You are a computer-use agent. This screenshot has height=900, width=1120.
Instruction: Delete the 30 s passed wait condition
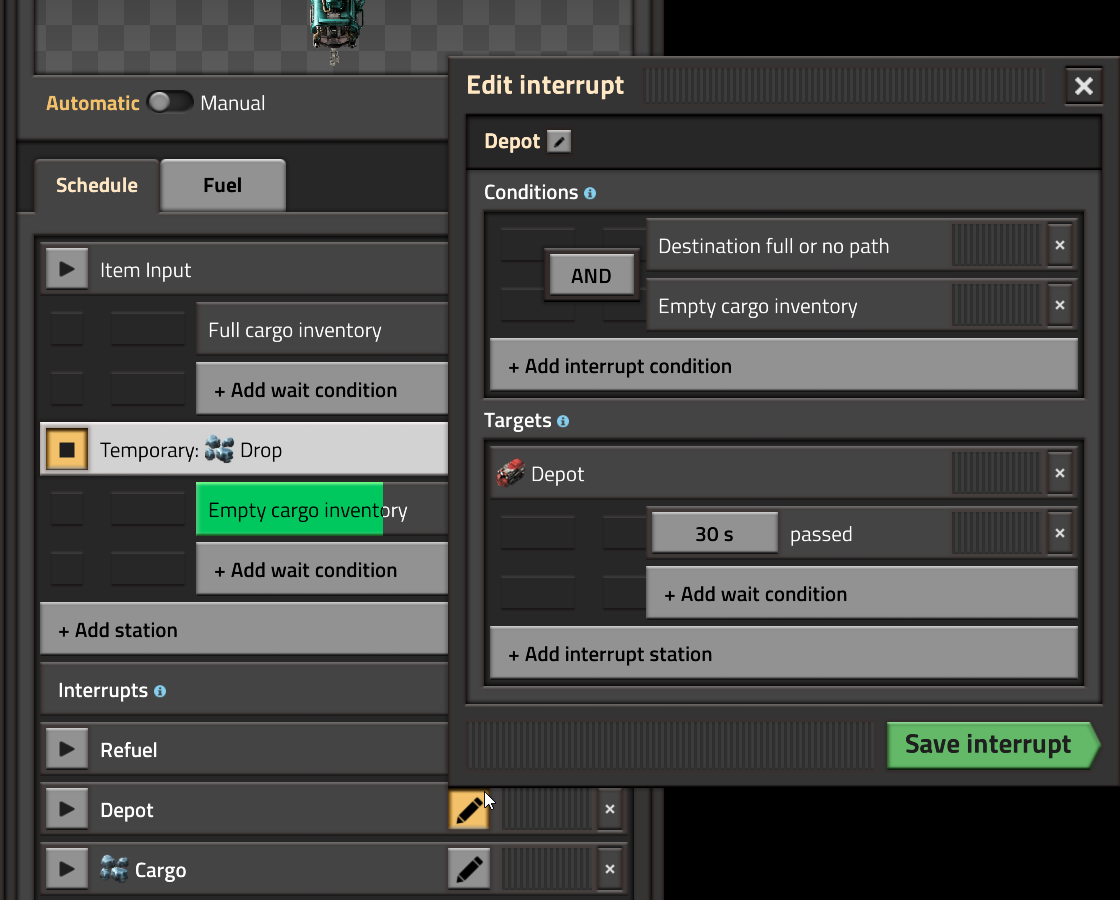point(1060,534)
